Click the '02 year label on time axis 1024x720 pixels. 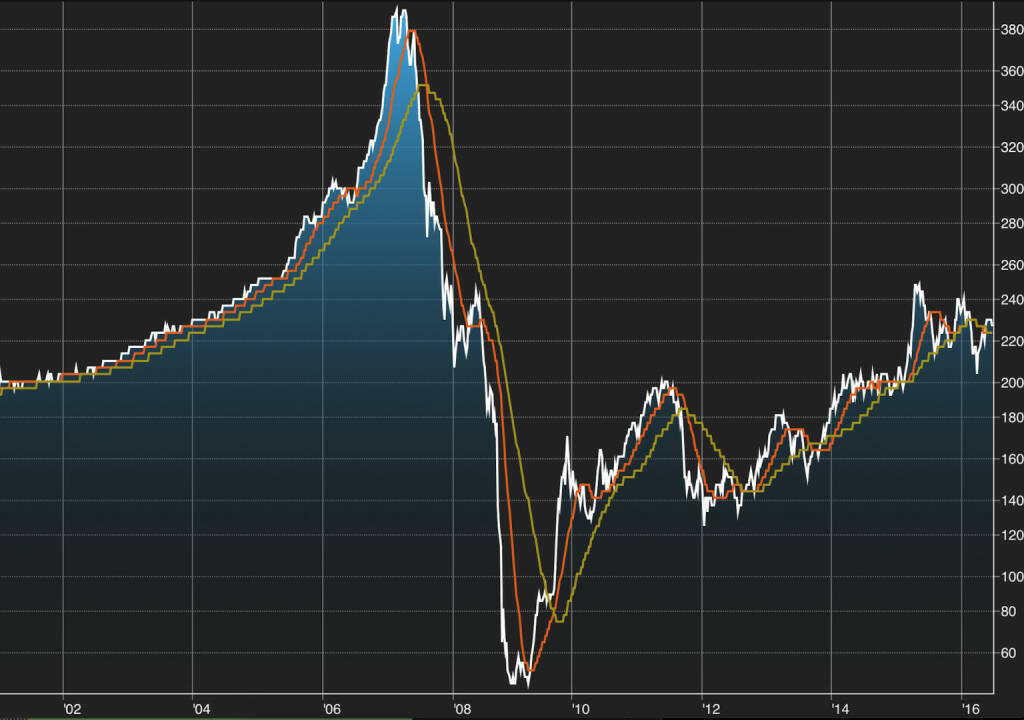pyautogui.click(x=72, y=709)
